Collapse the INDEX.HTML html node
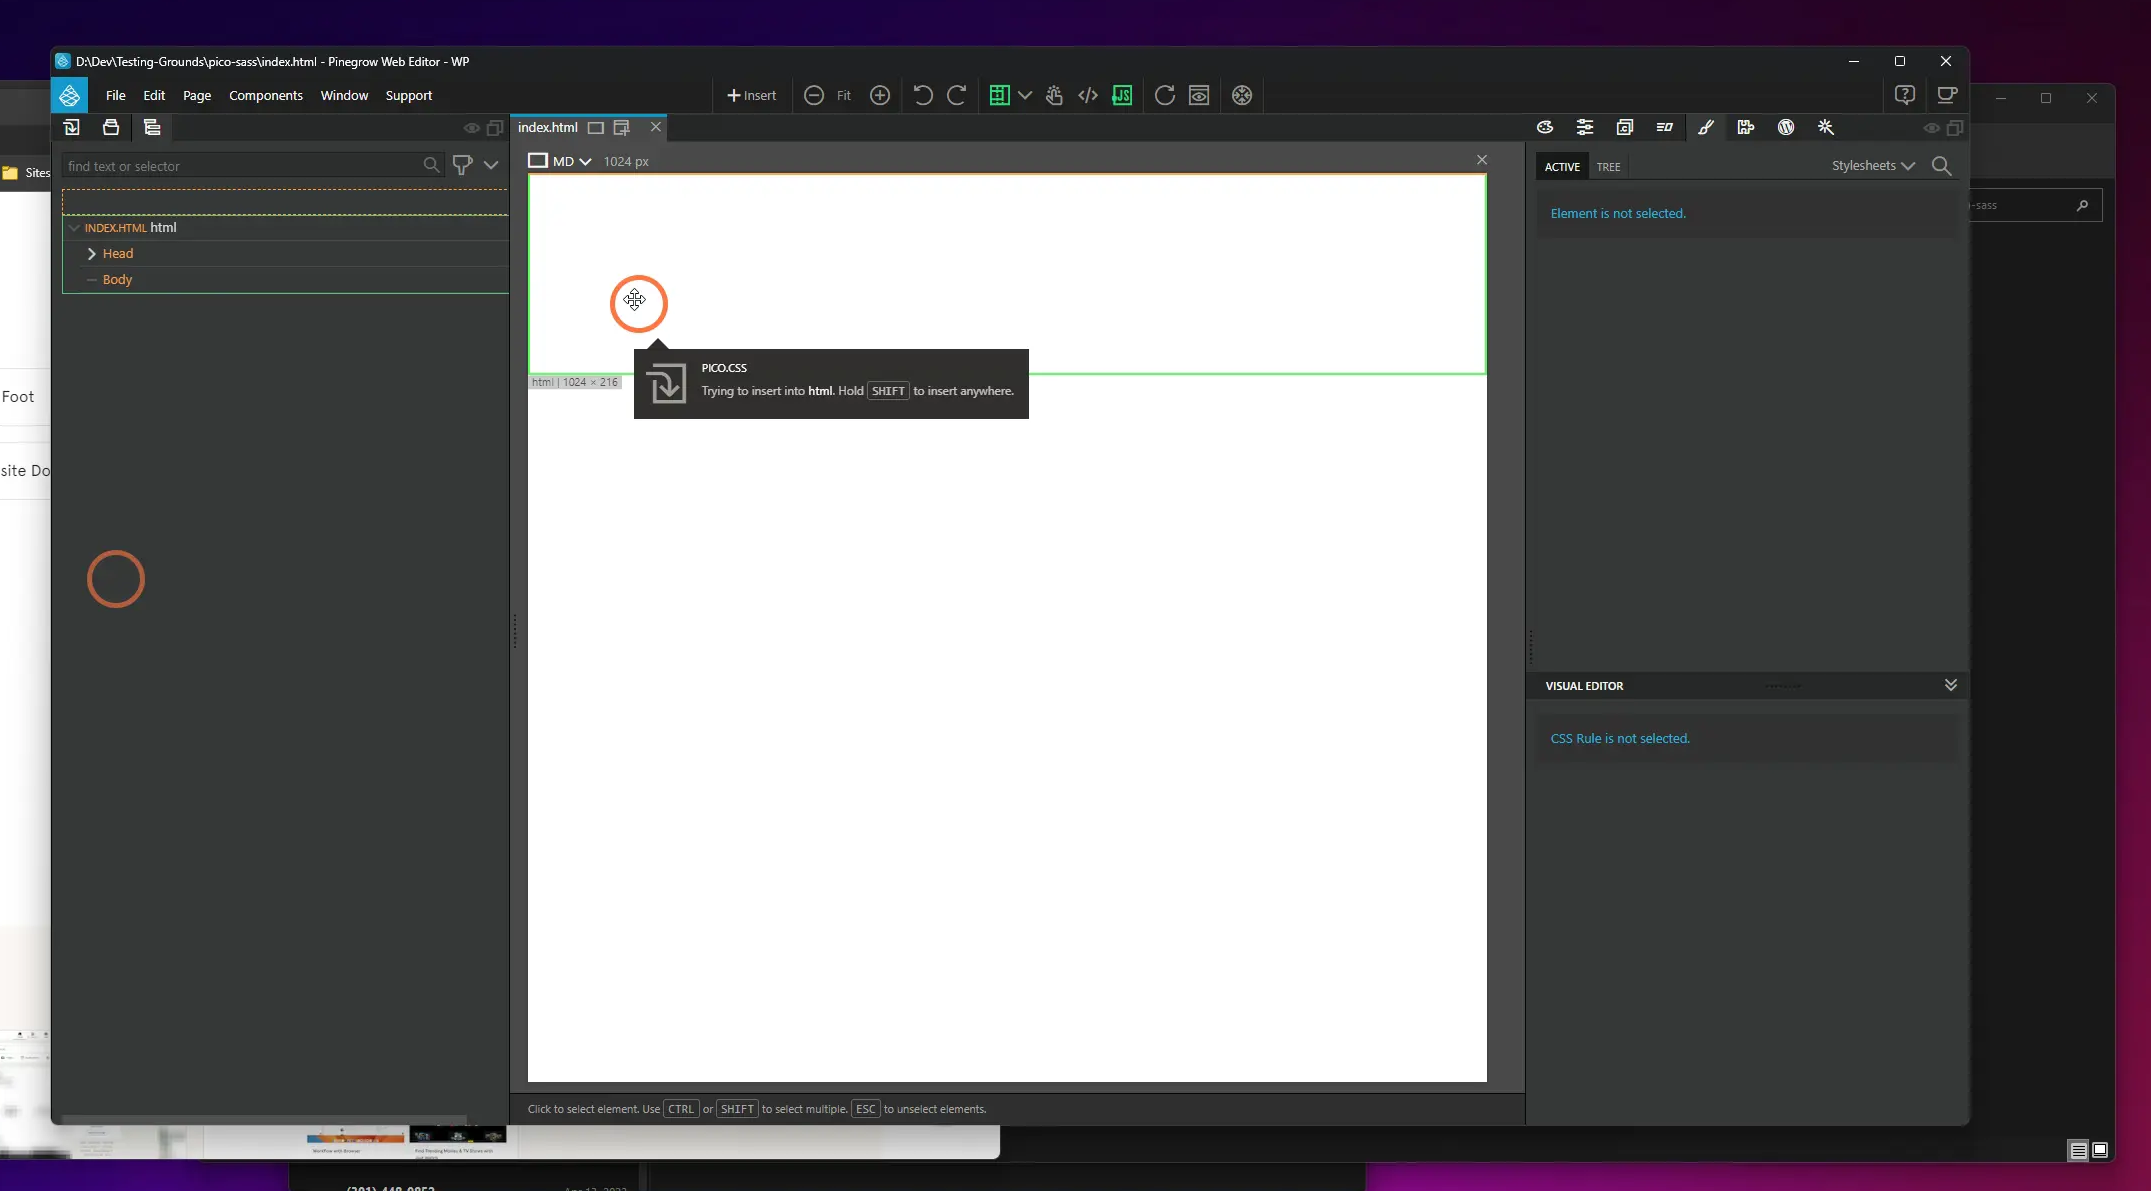2151x1191 pixels. pyautogui.click(x=74, y=228)
